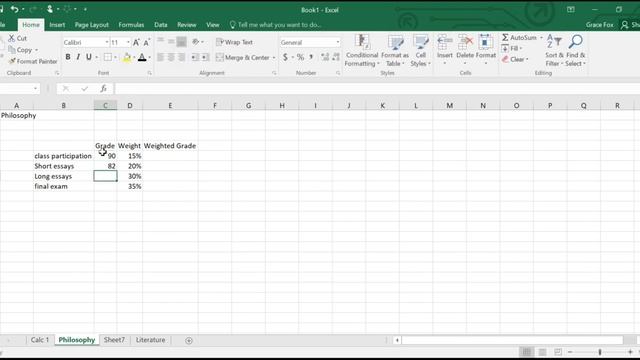Click Merge & Center
The height and width of the screenshot is (360, 640).
point(243,58)
